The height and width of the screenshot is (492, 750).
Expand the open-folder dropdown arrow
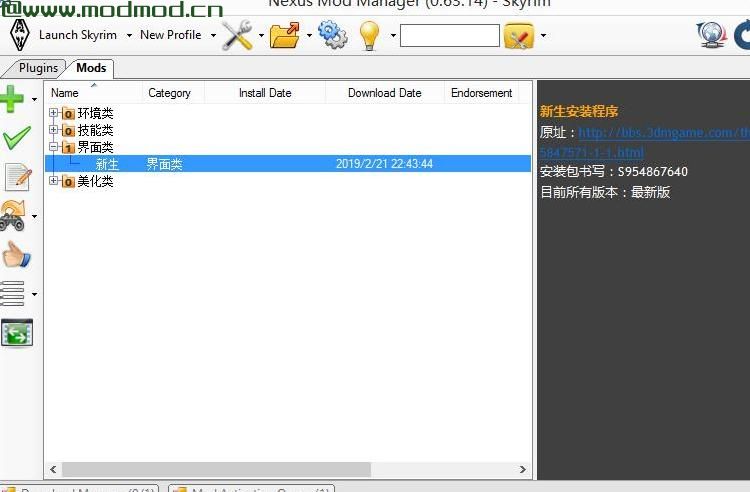click(309, 35)
